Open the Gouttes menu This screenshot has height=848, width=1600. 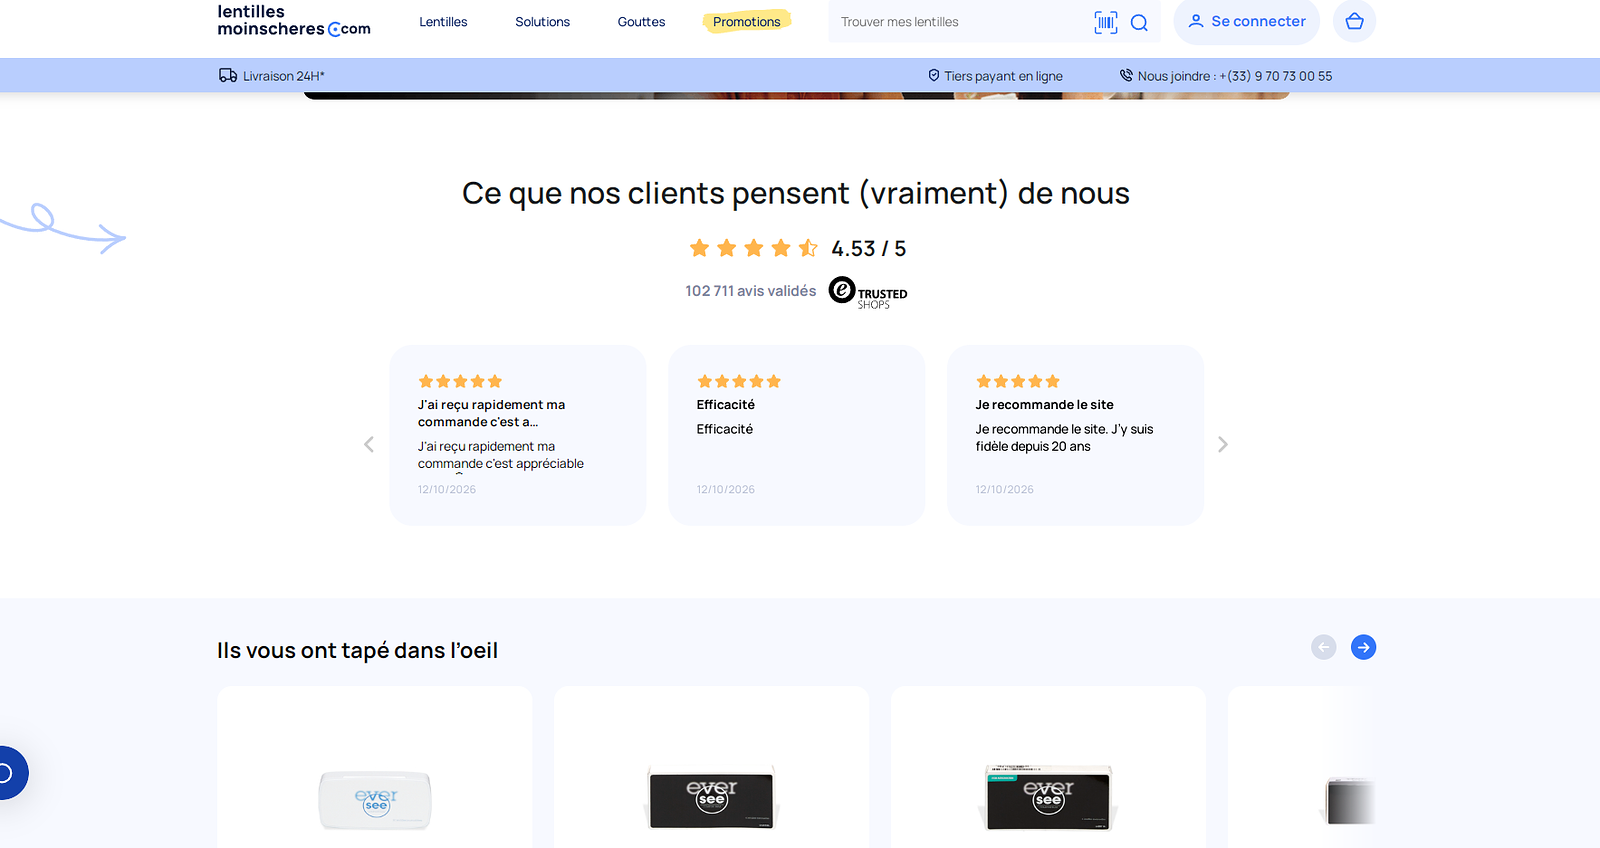(641, 22)
